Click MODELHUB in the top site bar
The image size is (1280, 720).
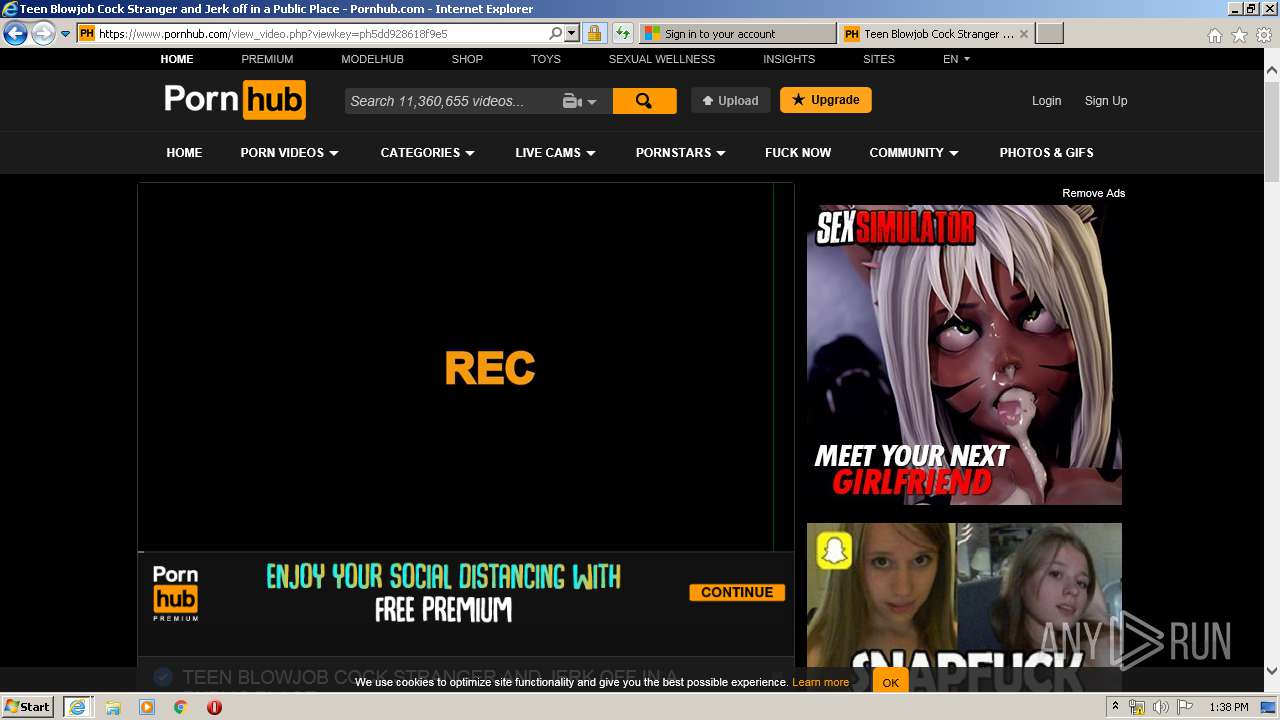(x=372, y=59)
